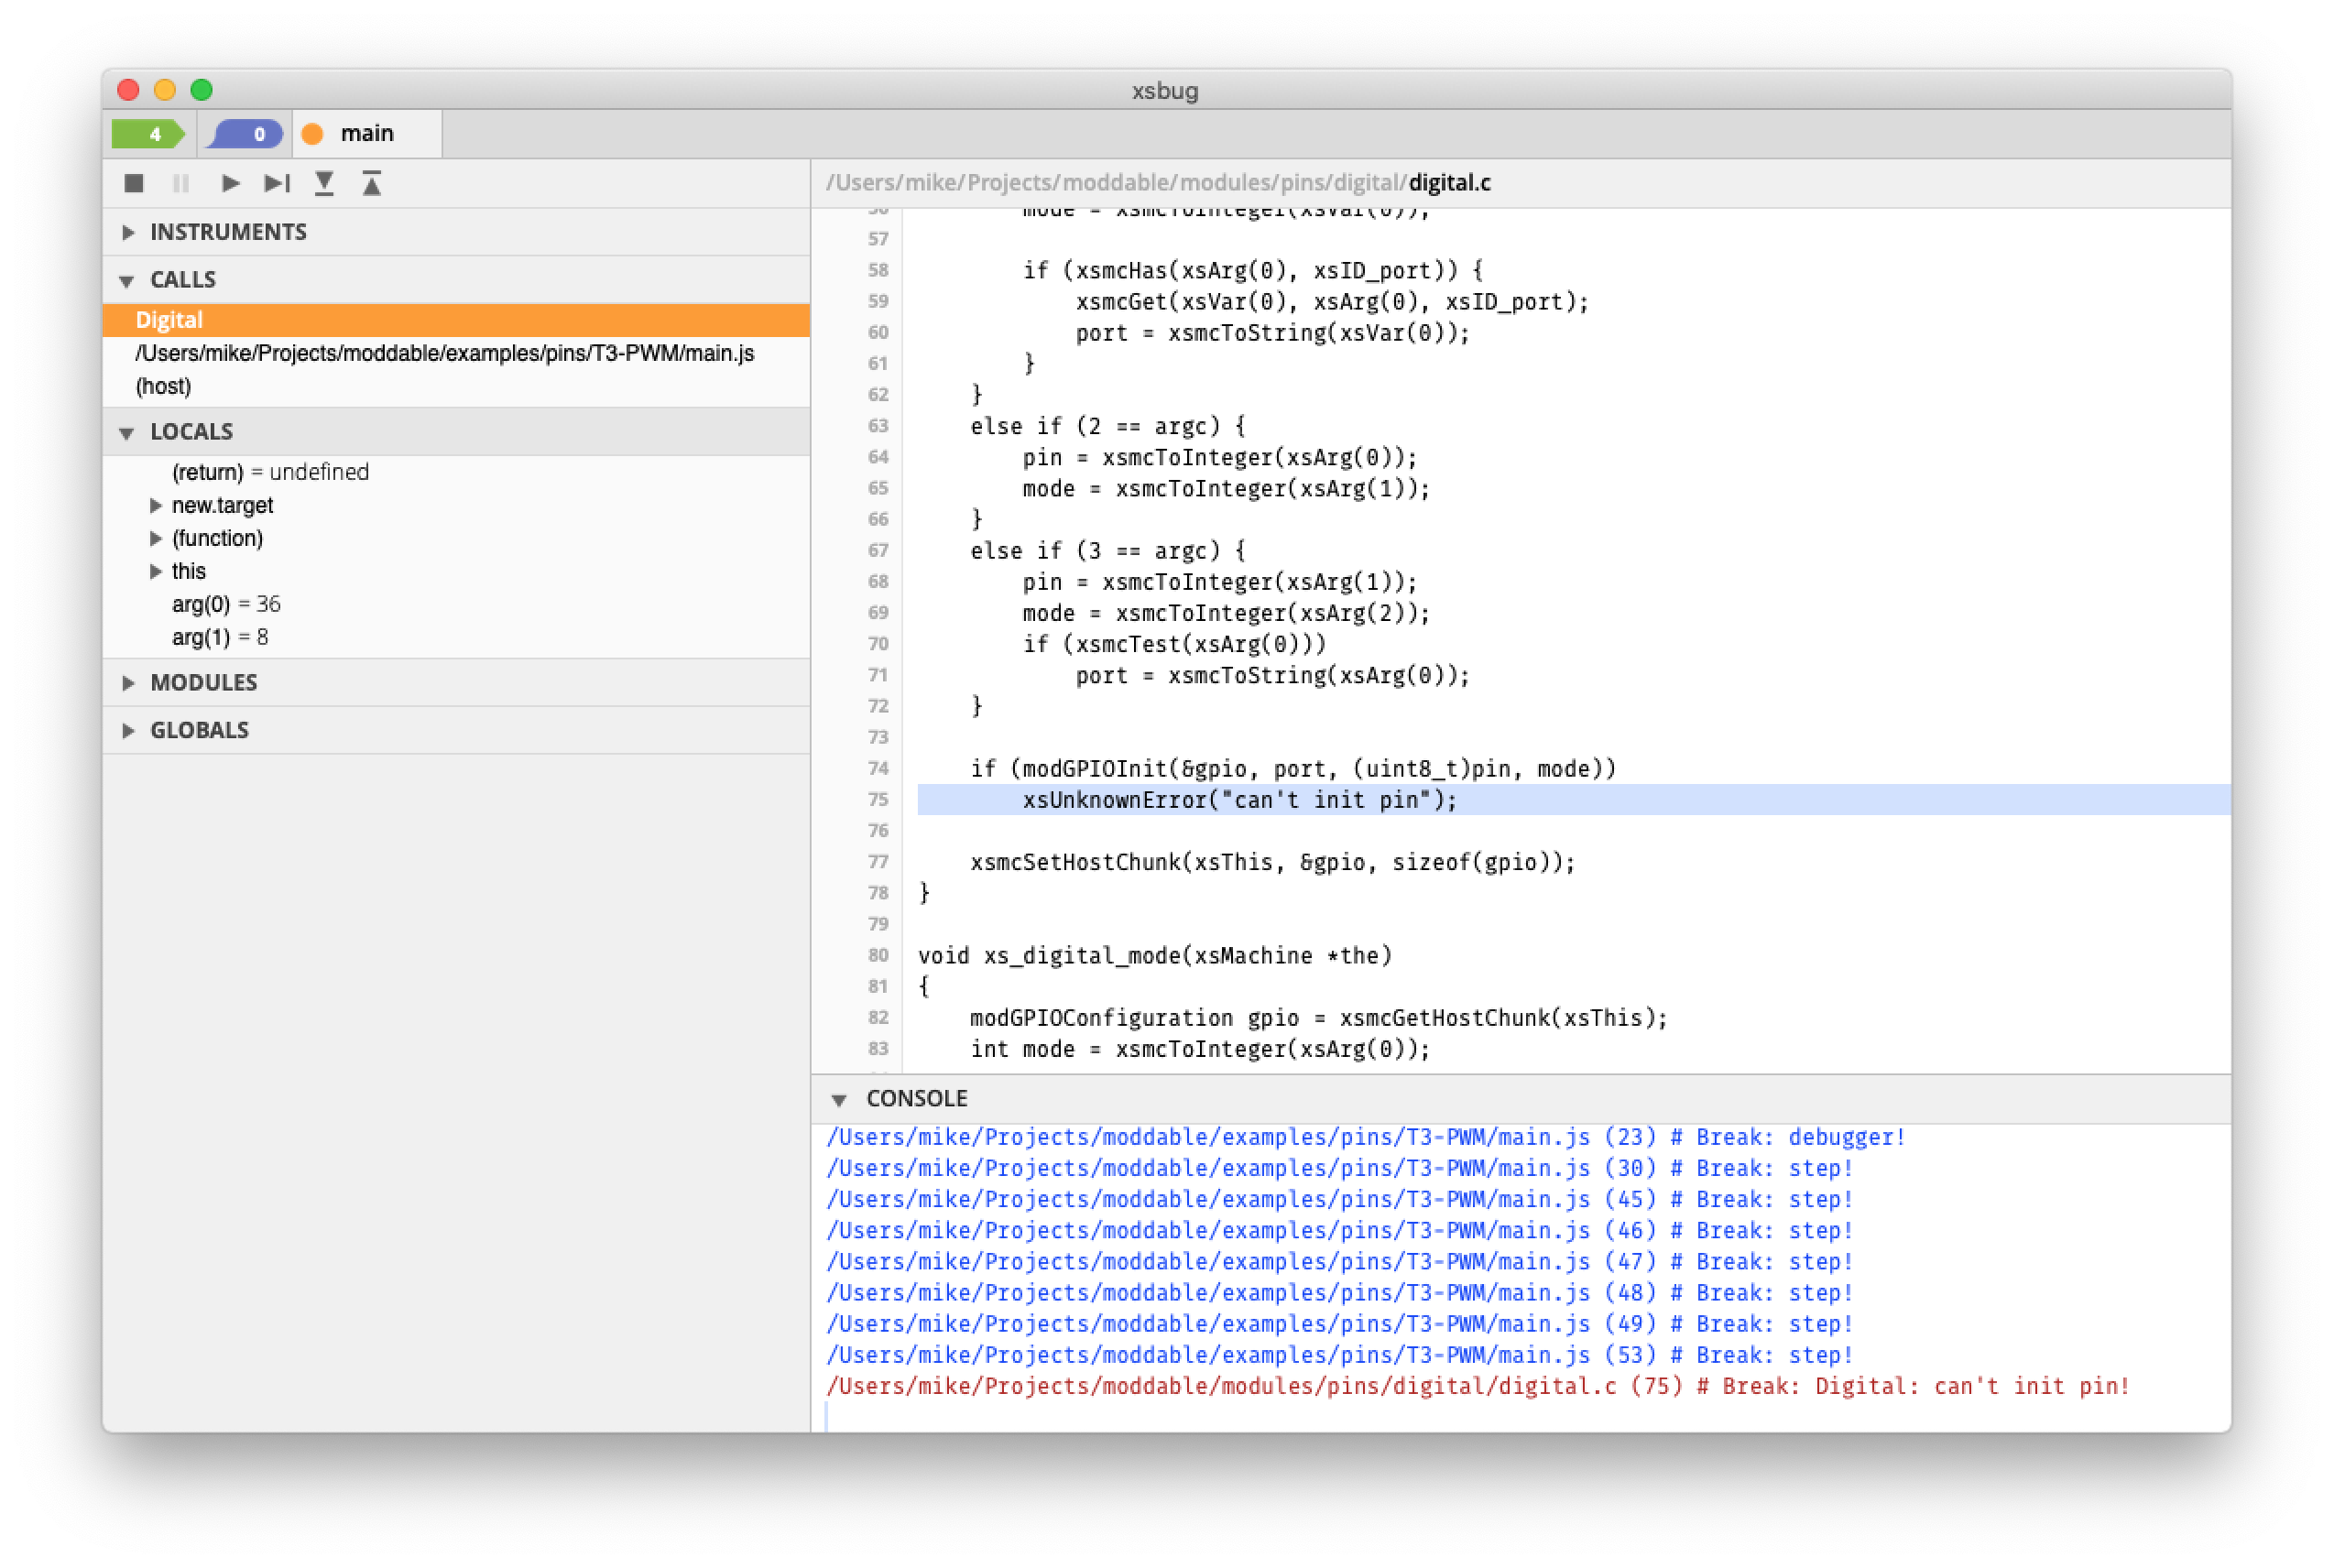Open the main.js (23) debugger break link
Screen dimensions: 2334x1568
point(1365,1137)
